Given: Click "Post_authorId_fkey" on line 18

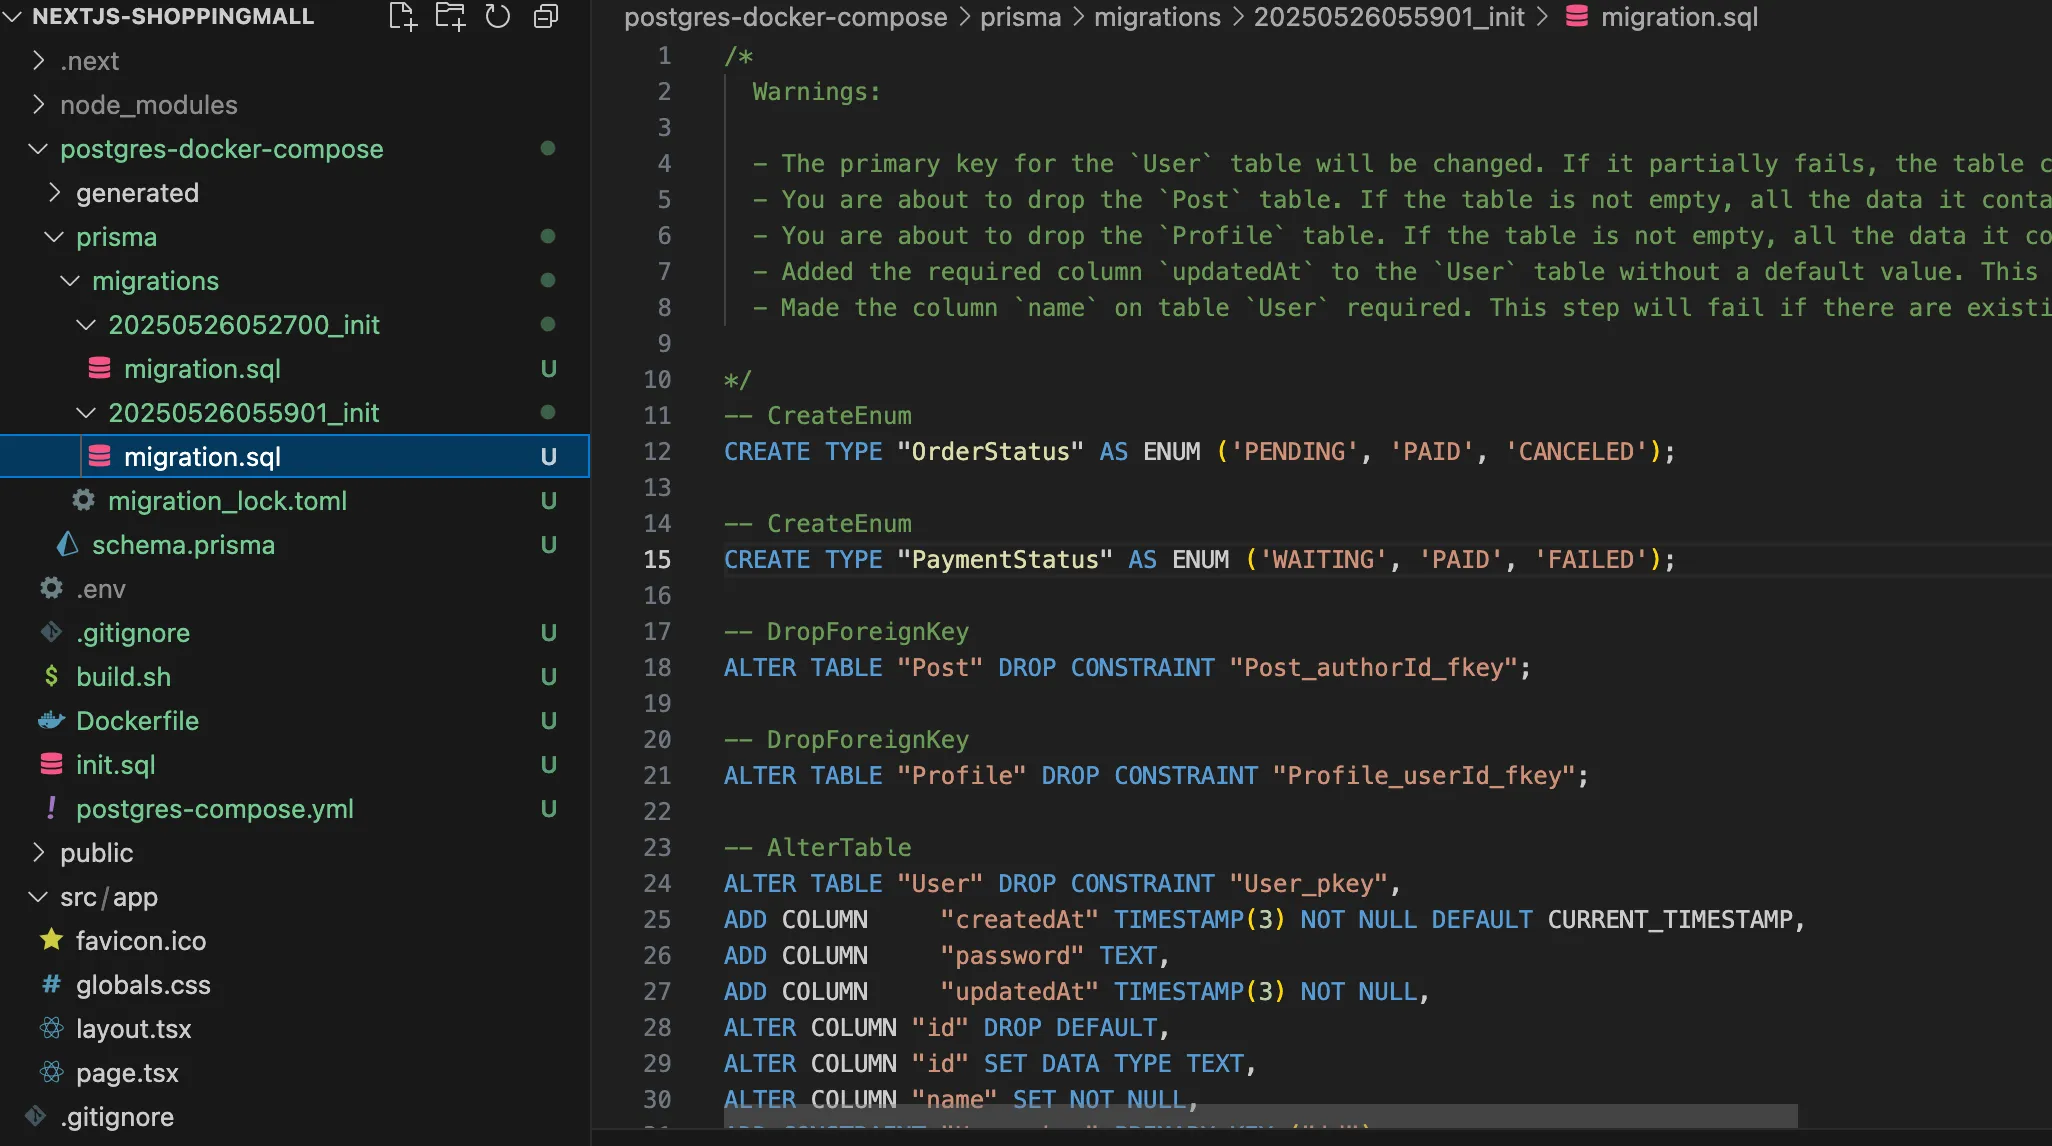Looking at the screenshot, I should [x=1374, y=667].
